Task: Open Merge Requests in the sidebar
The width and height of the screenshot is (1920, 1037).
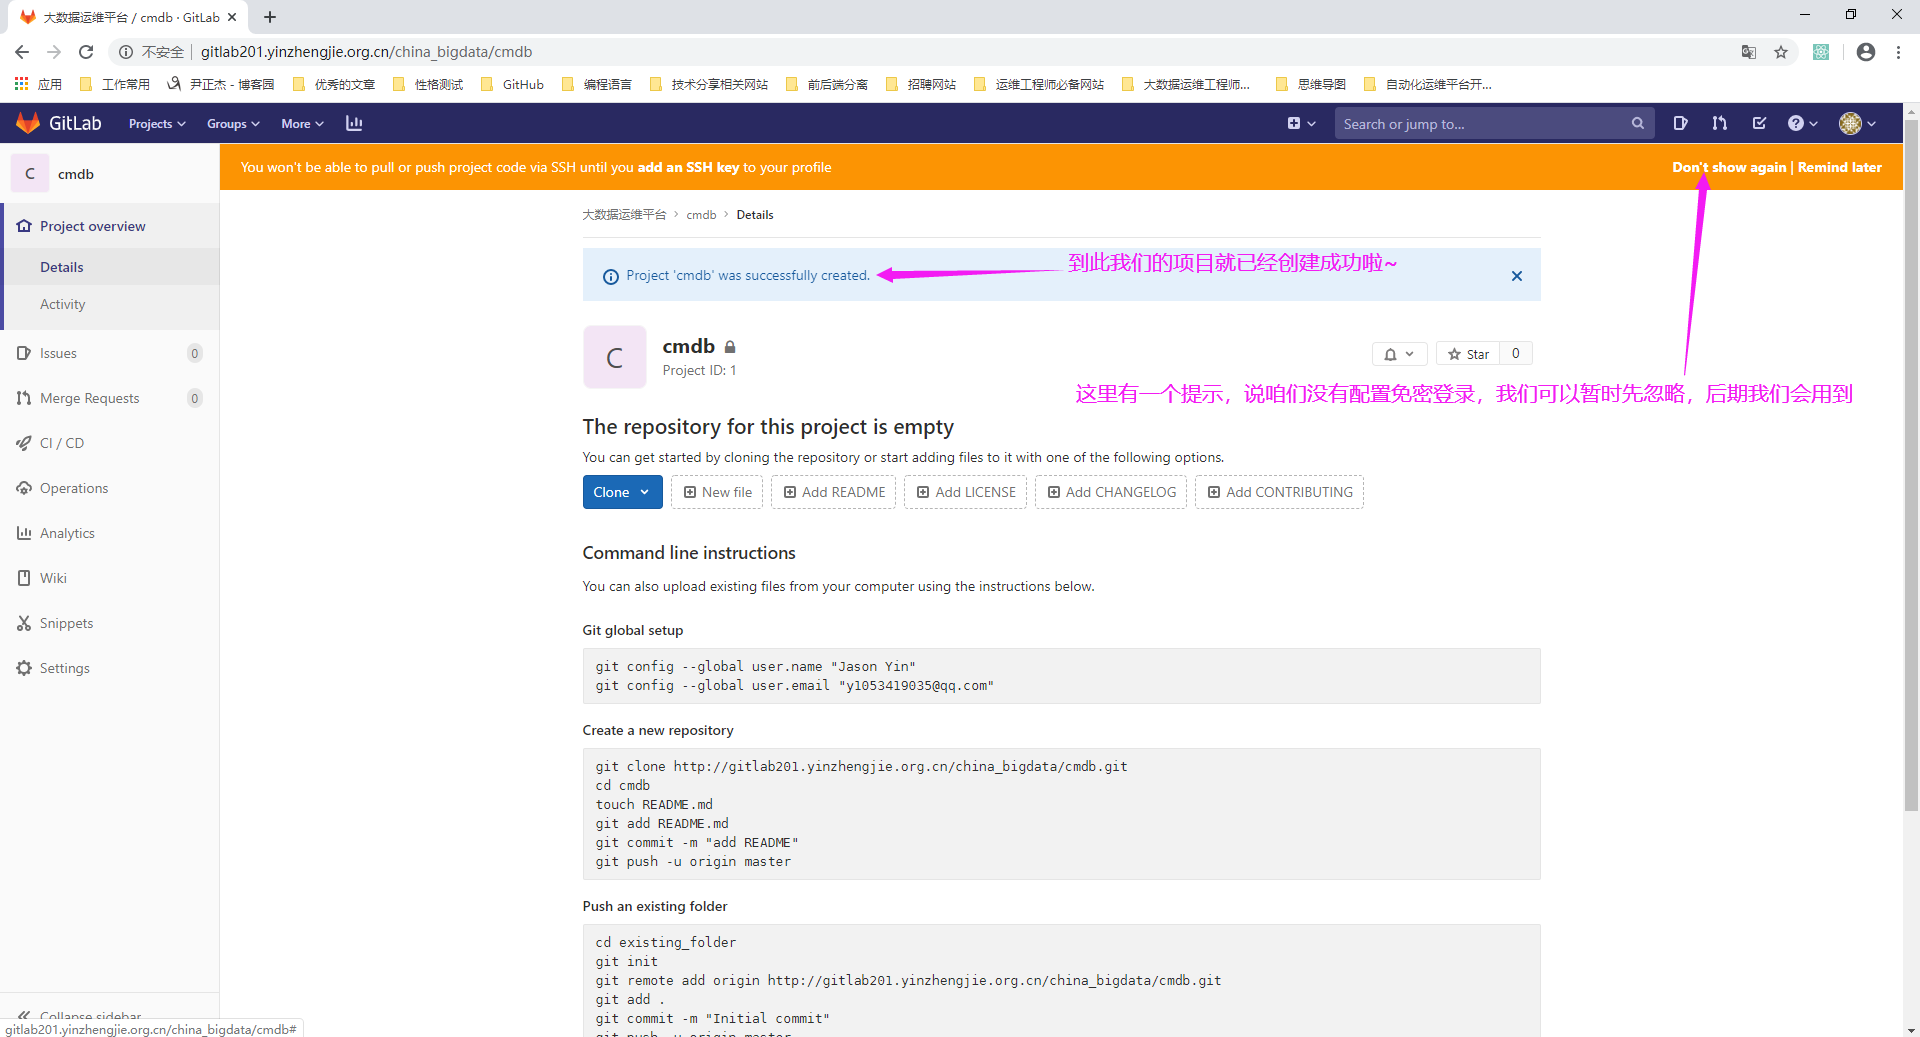Action: (110, 398)
